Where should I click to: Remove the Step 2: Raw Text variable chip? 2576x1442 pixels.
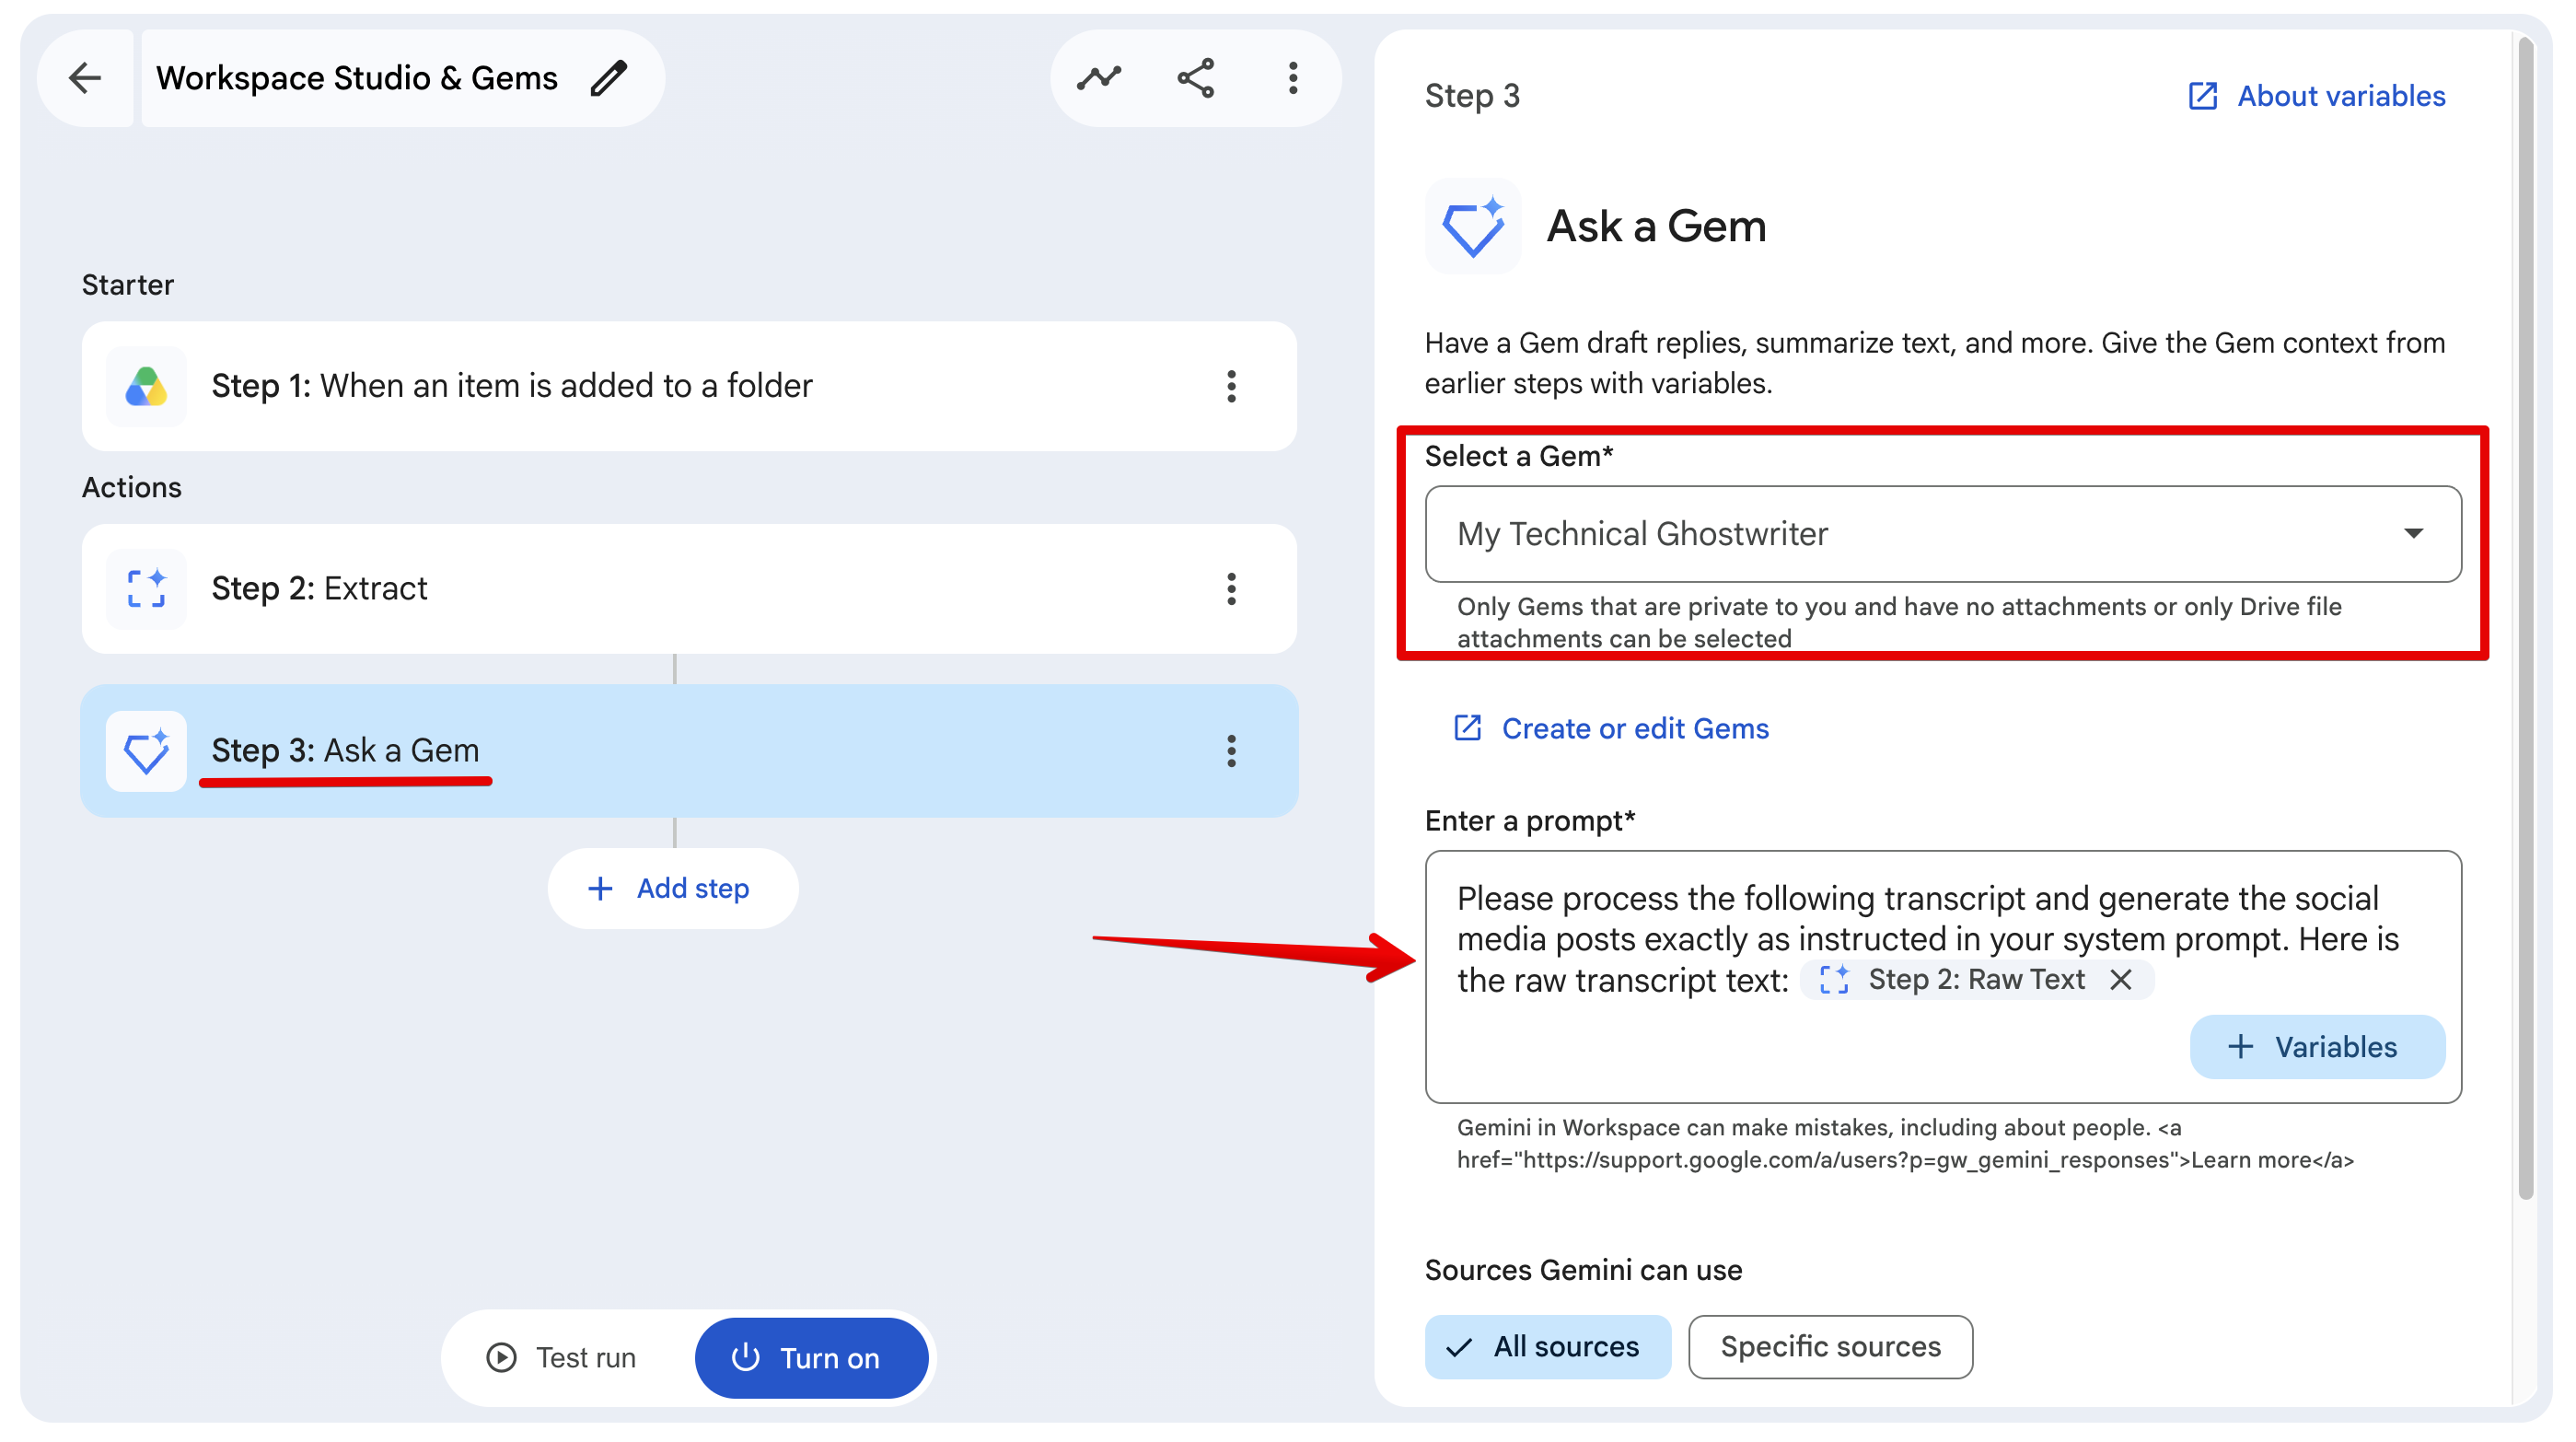pyautogui.click(x=2120, y=979)
